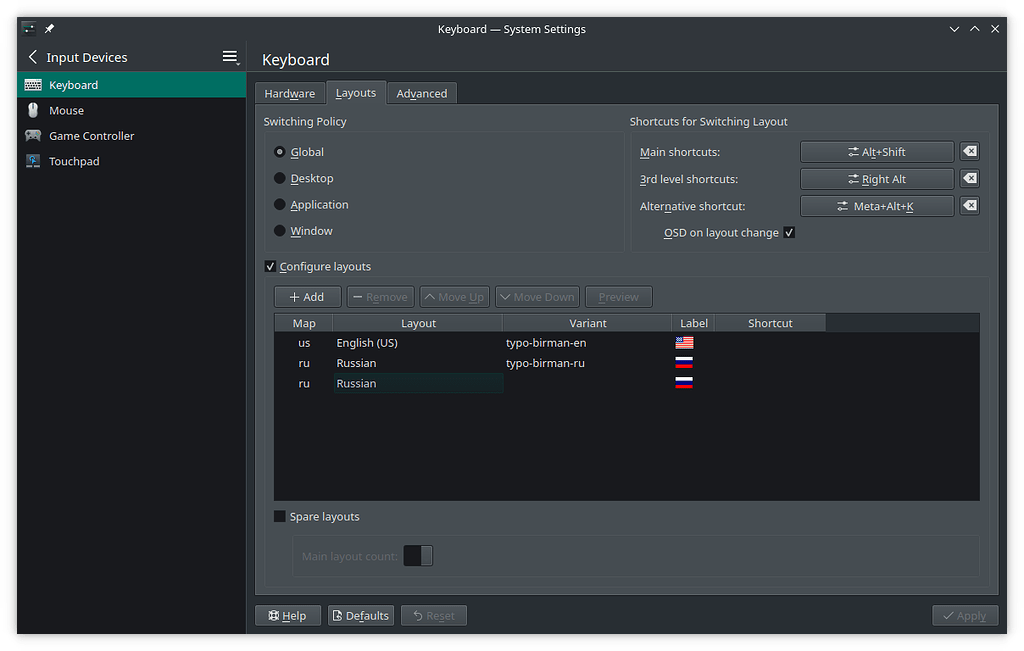Open the Hardware tab
This screenshot has width=1024, height=651.
click(x=290, y=92)
